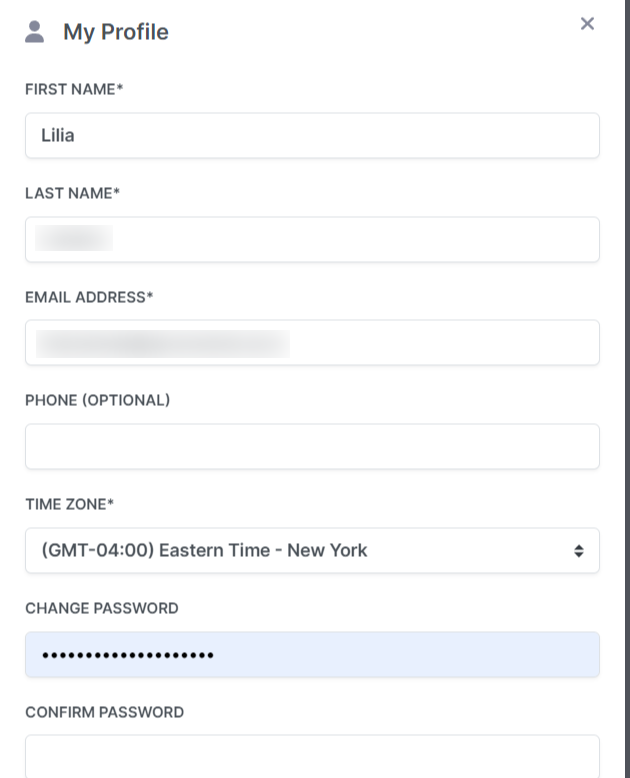Click the CONFIRM PASSWORD label

105,712
